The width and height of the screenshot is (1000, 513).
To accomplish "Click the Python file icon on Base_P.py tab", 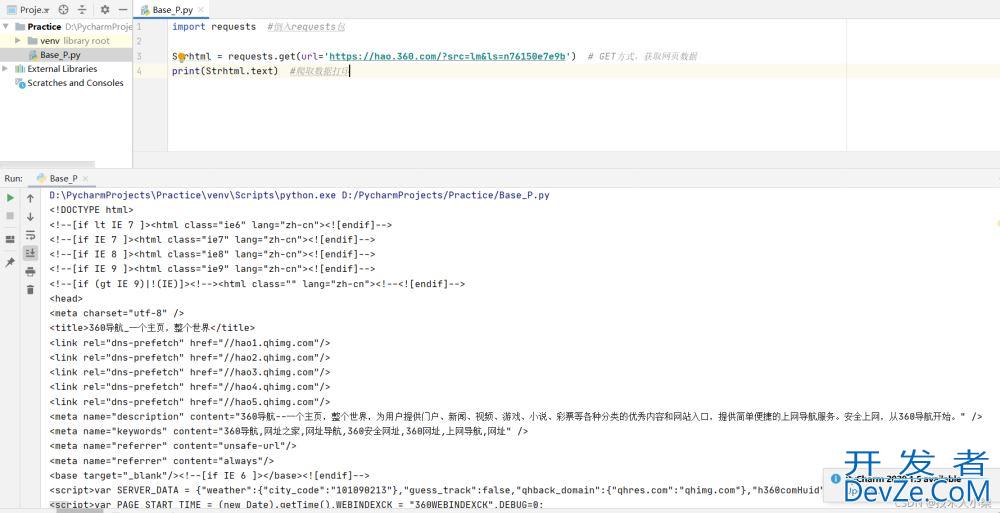I will 145,10.
